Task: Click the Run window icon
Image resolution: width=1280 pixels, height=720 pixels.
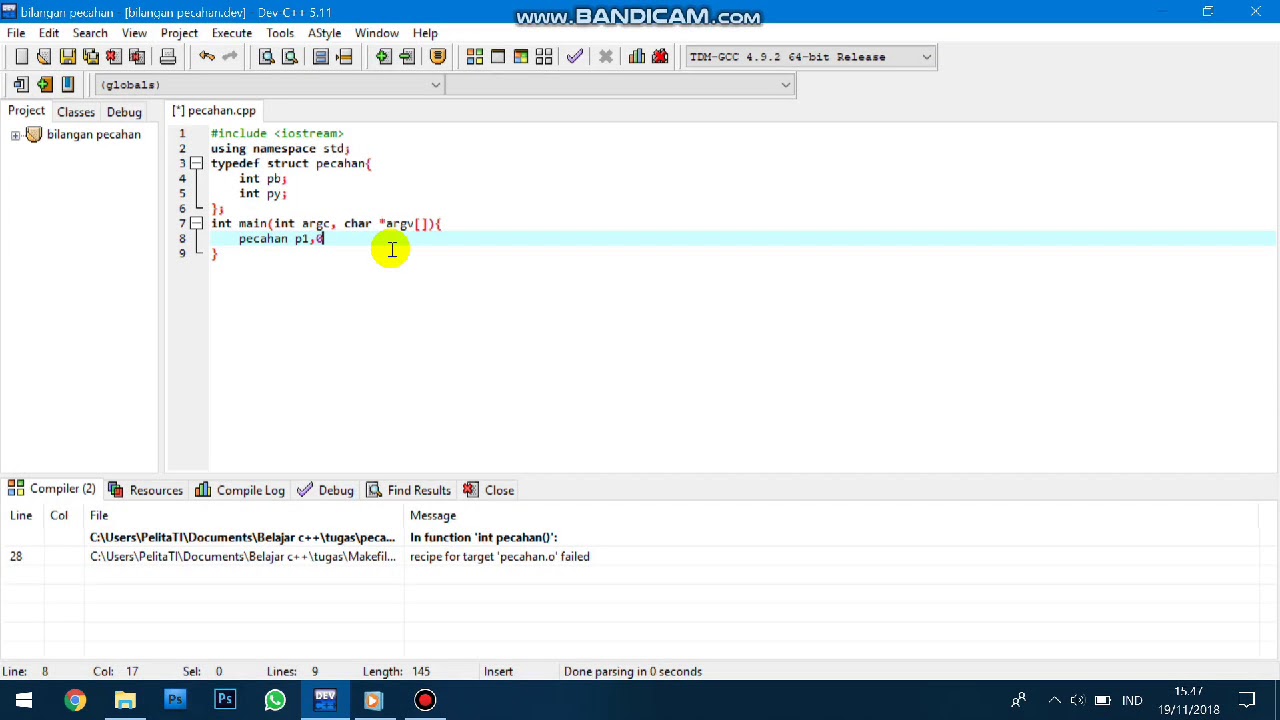Action: pyautogui.click(x=498, y=57)
